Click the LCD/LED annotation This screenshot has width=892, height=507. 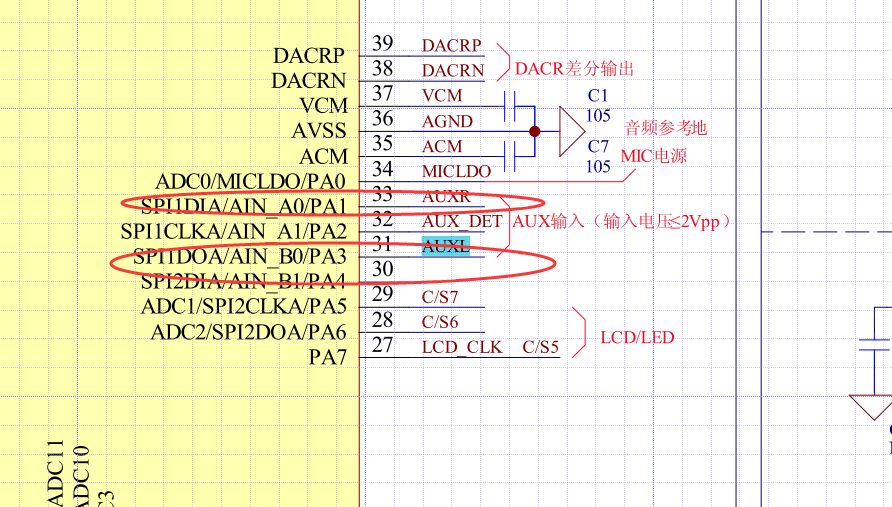(x=637, y=337)
